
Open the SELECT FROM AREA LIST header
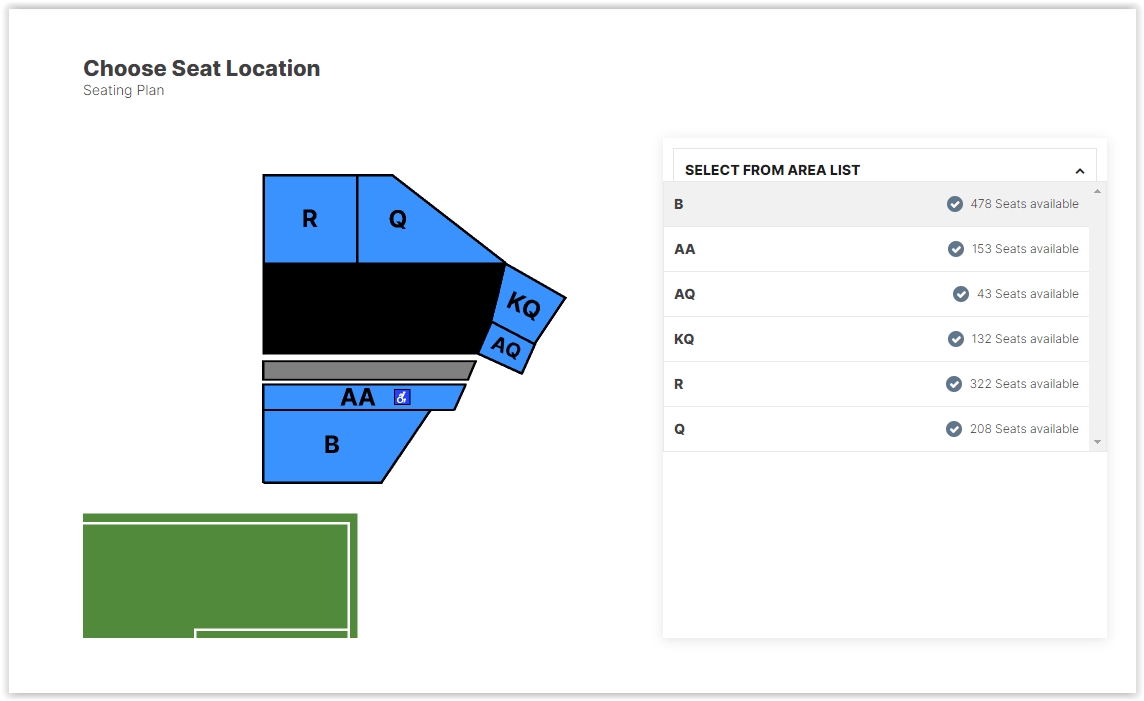pos(884,167)
